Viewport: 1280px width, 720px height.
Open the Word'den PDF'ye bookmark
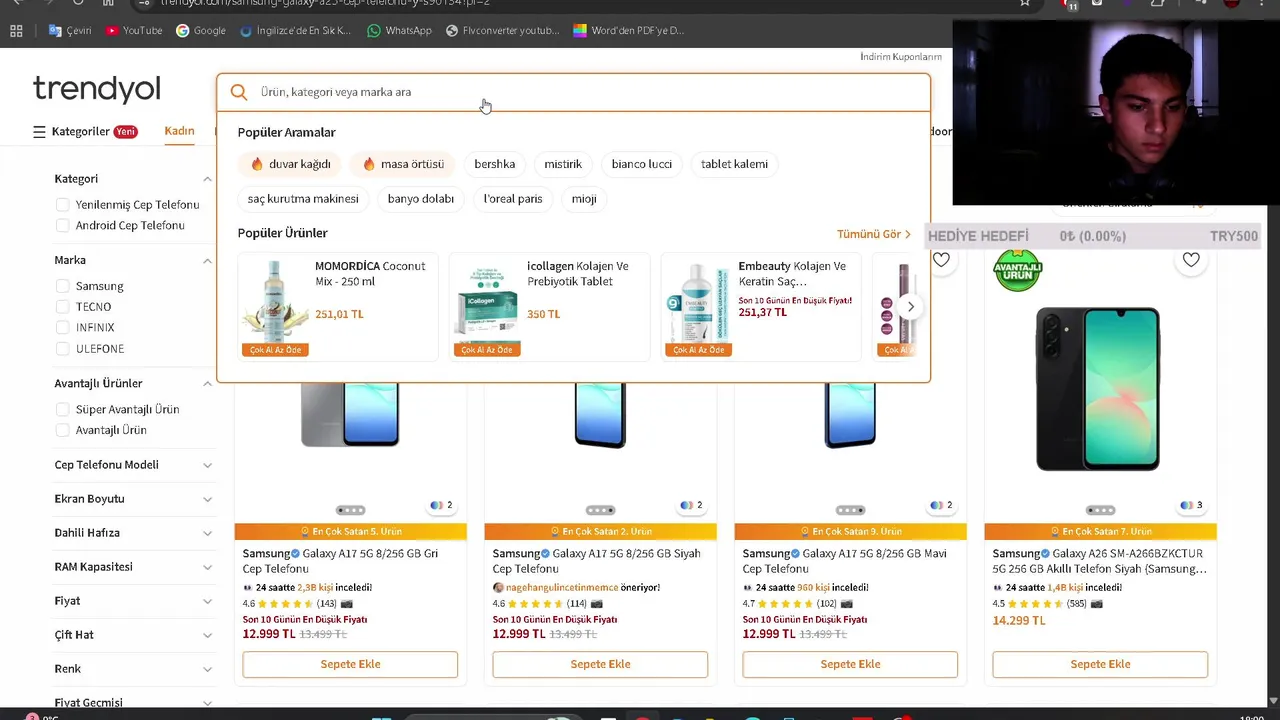629,31
